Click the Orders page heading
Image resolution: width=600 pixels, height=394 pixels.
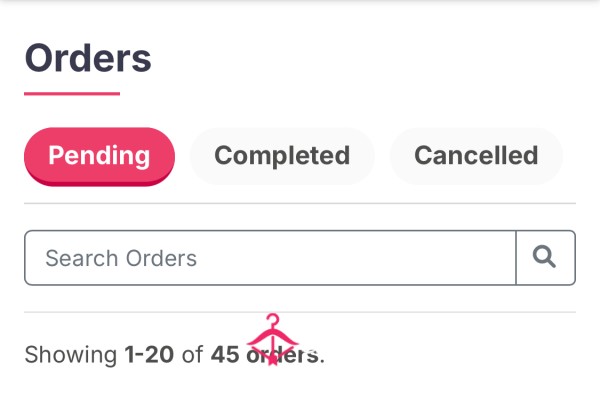point(88,58)
